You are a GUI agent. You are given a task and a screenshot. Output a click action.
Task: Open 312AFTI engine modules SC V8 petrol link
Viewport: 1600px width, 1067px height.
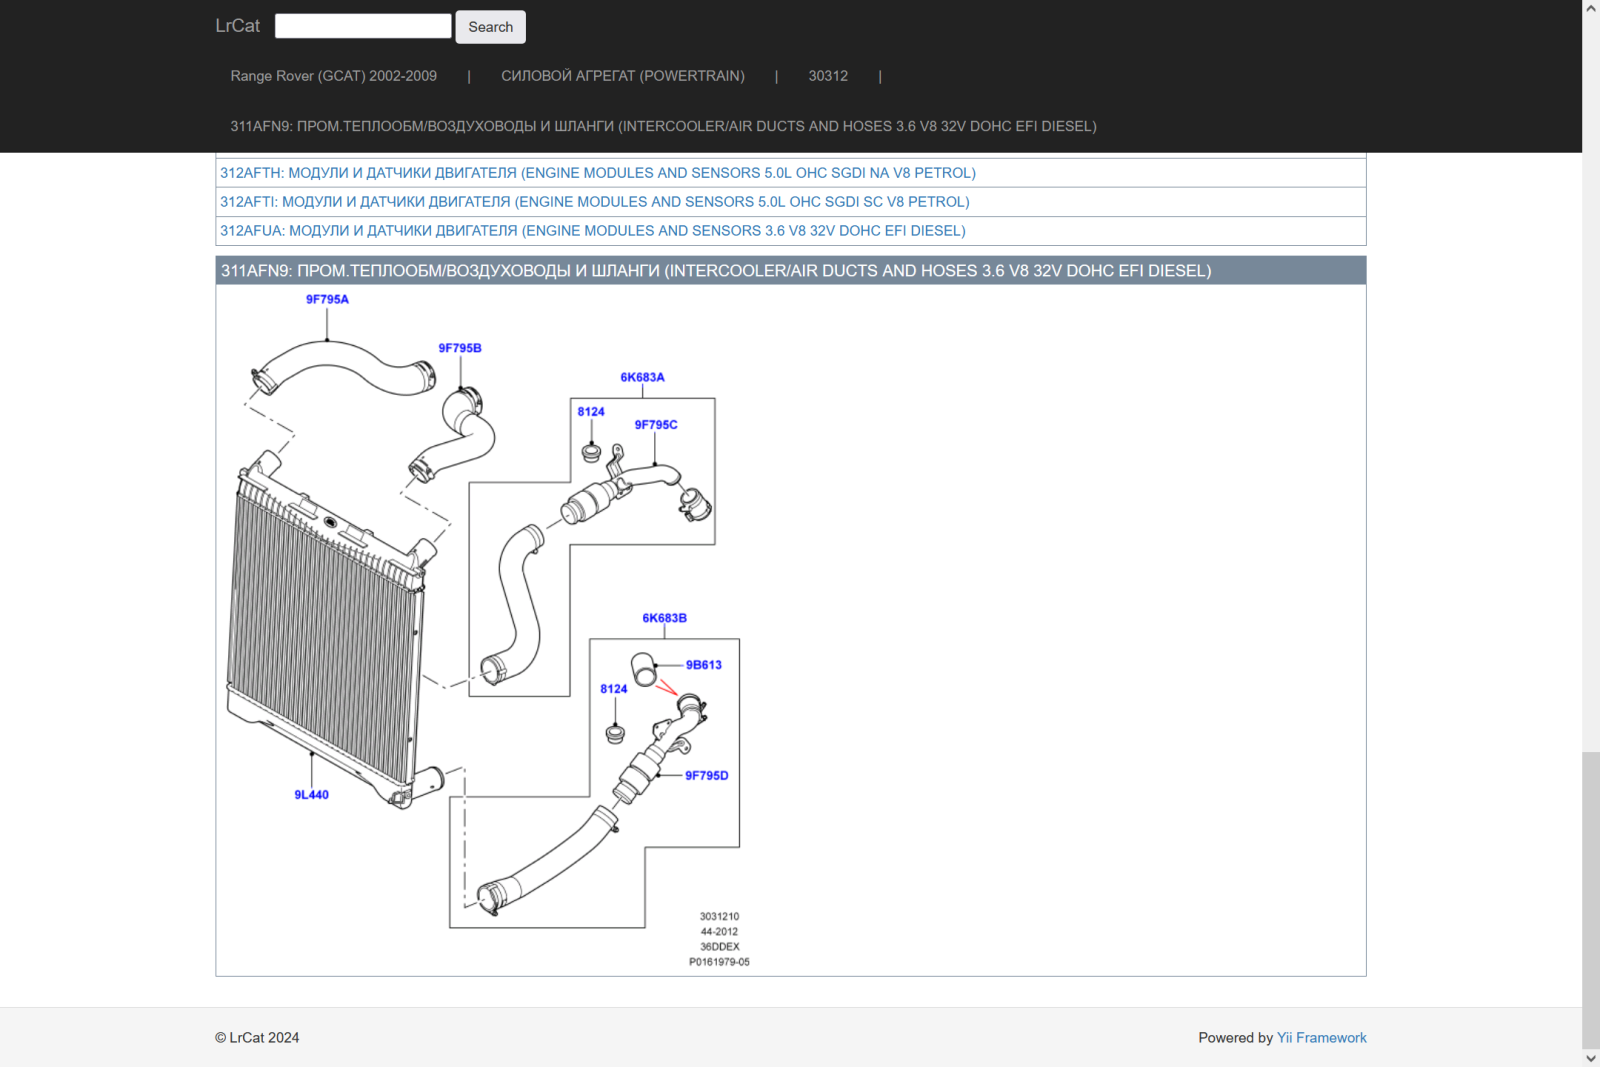(595, 202)
